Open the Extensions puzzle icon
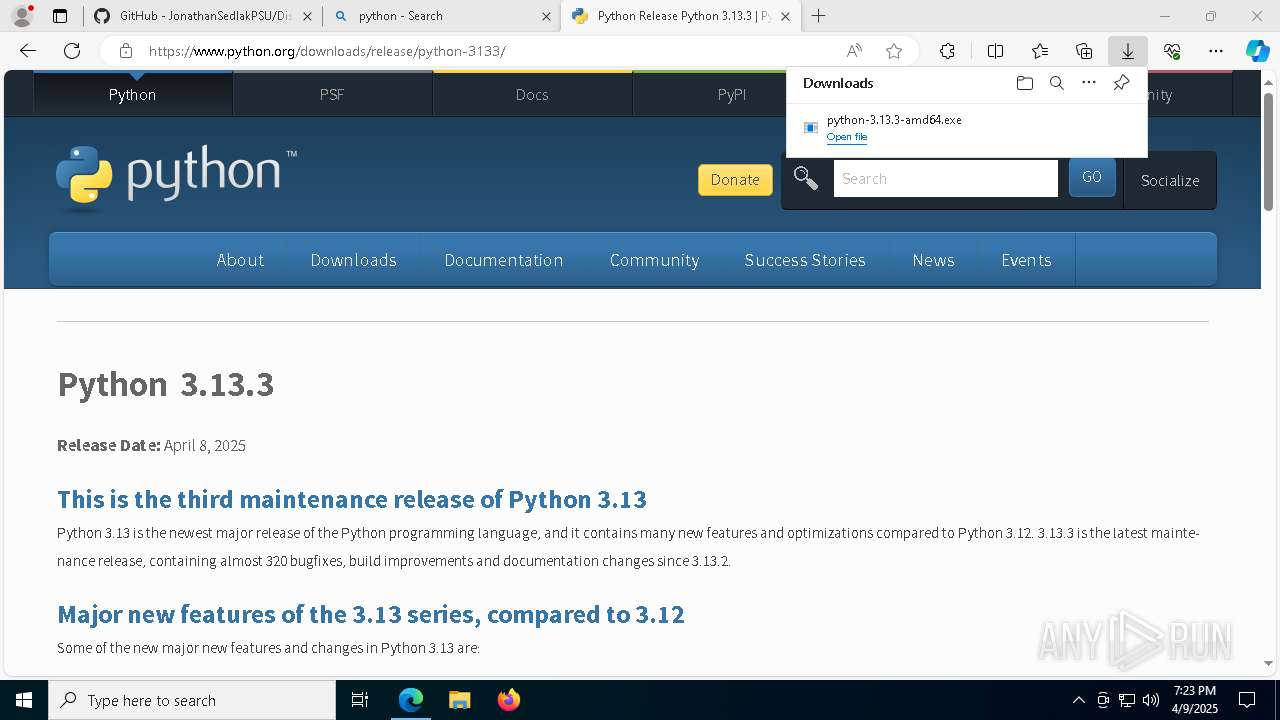The image size is (1280, 720). click(947, 51)
